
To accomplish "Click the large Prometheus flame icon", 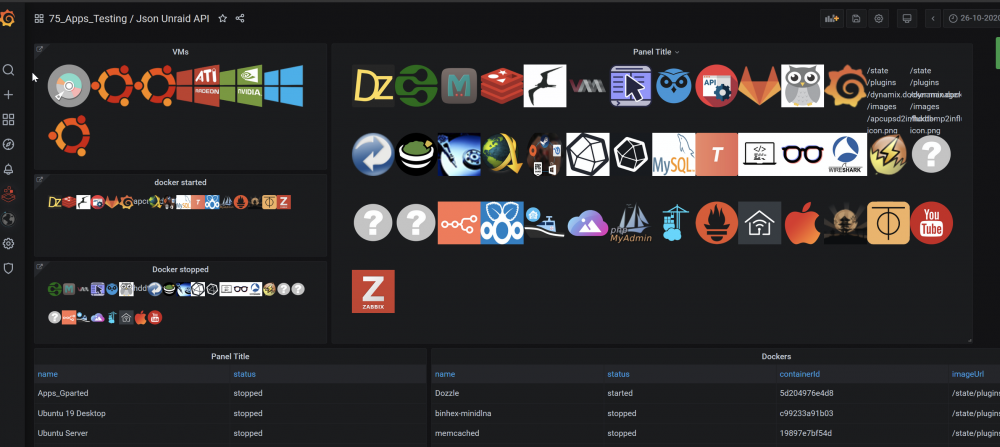I will (x=717, y=223).
